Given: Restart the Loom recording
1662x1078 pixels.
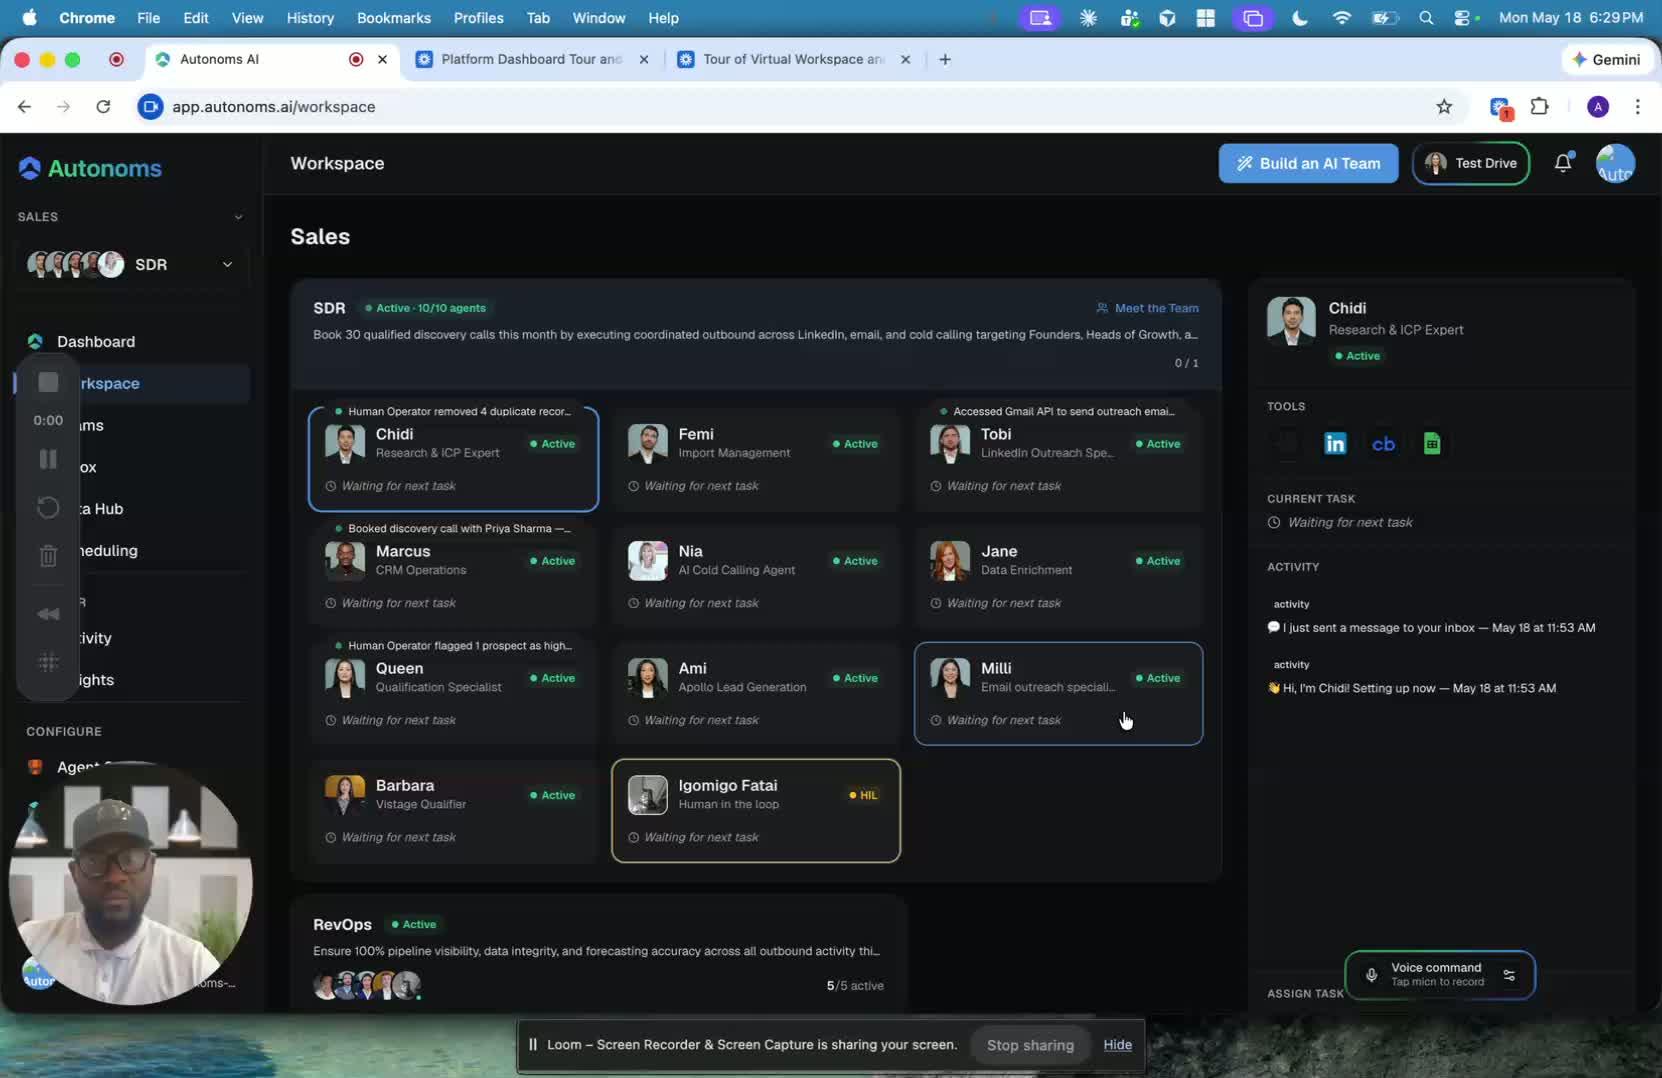Looking at the screenshot, I should tap(48, 508).
